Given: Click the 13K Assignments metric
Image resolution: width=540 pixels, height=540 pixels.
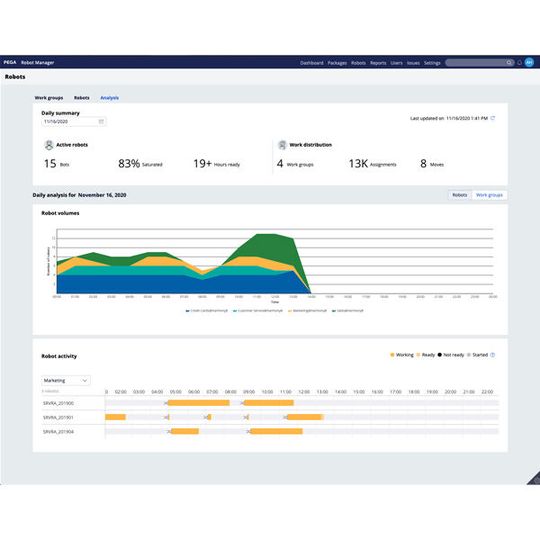Looking at the screenshot, I should 372,164.
